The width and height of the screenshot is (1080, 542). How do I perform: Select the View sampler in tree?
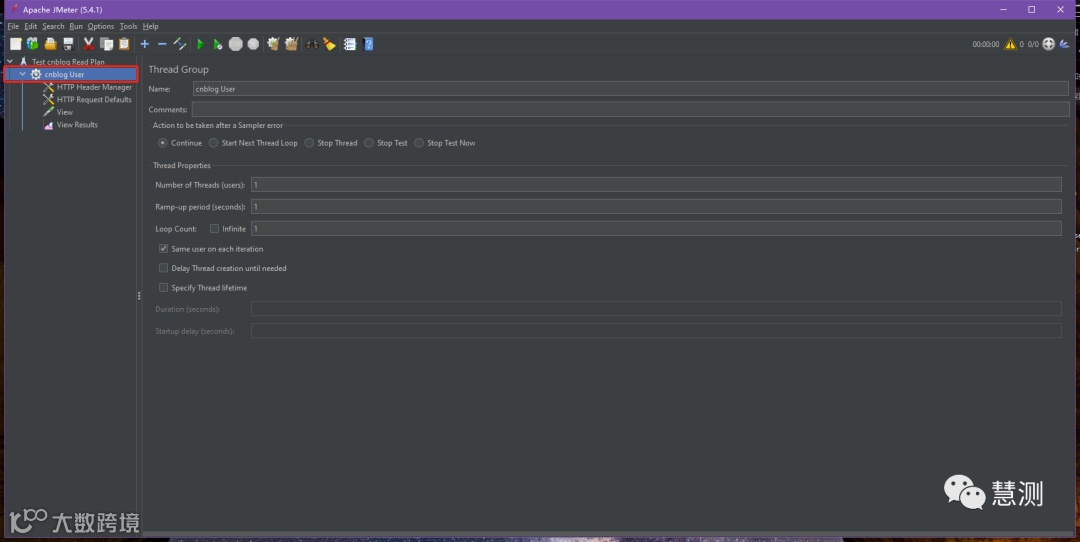tap(64, 112)
